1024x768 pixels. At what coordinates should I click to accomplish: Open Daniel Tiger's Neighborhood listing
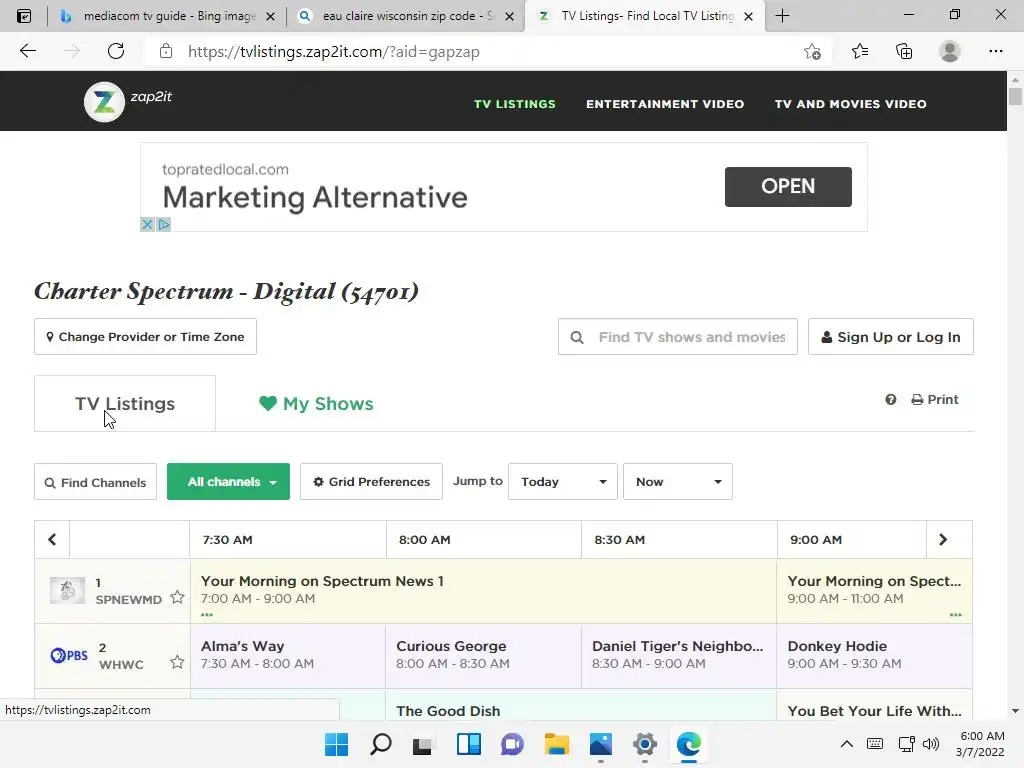tap(679, 655)
